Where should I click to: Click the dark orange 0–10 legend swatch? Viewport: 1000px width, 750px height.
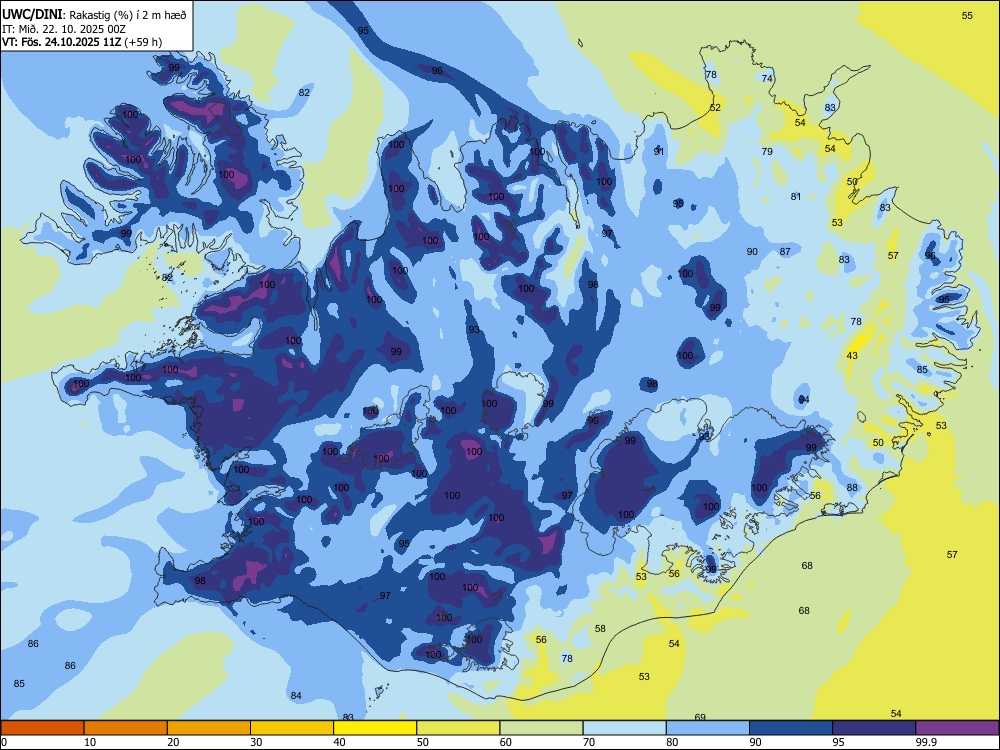click(42, 728)
